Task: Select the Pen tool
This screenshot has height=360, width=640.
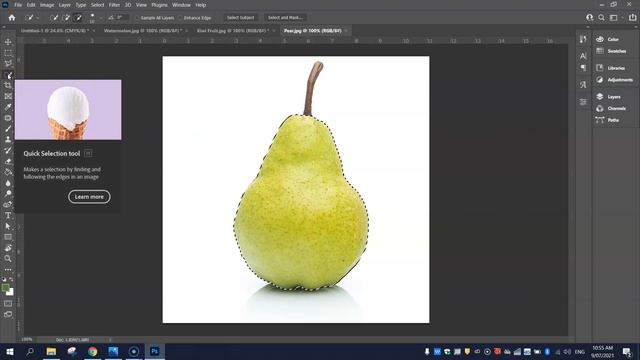Action: (x=8, y=204)
